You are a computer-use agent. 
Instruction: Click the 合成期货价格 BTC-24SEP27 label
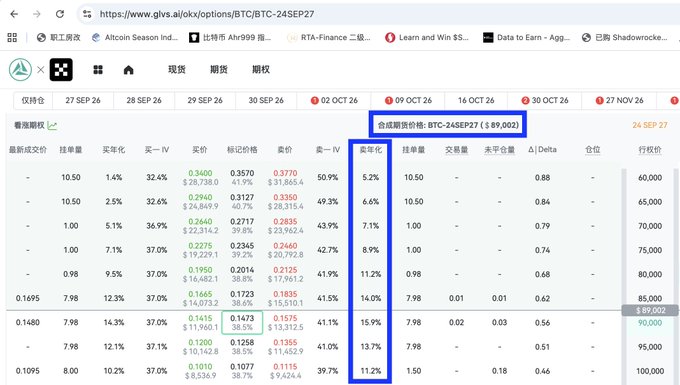coord(448,125)
